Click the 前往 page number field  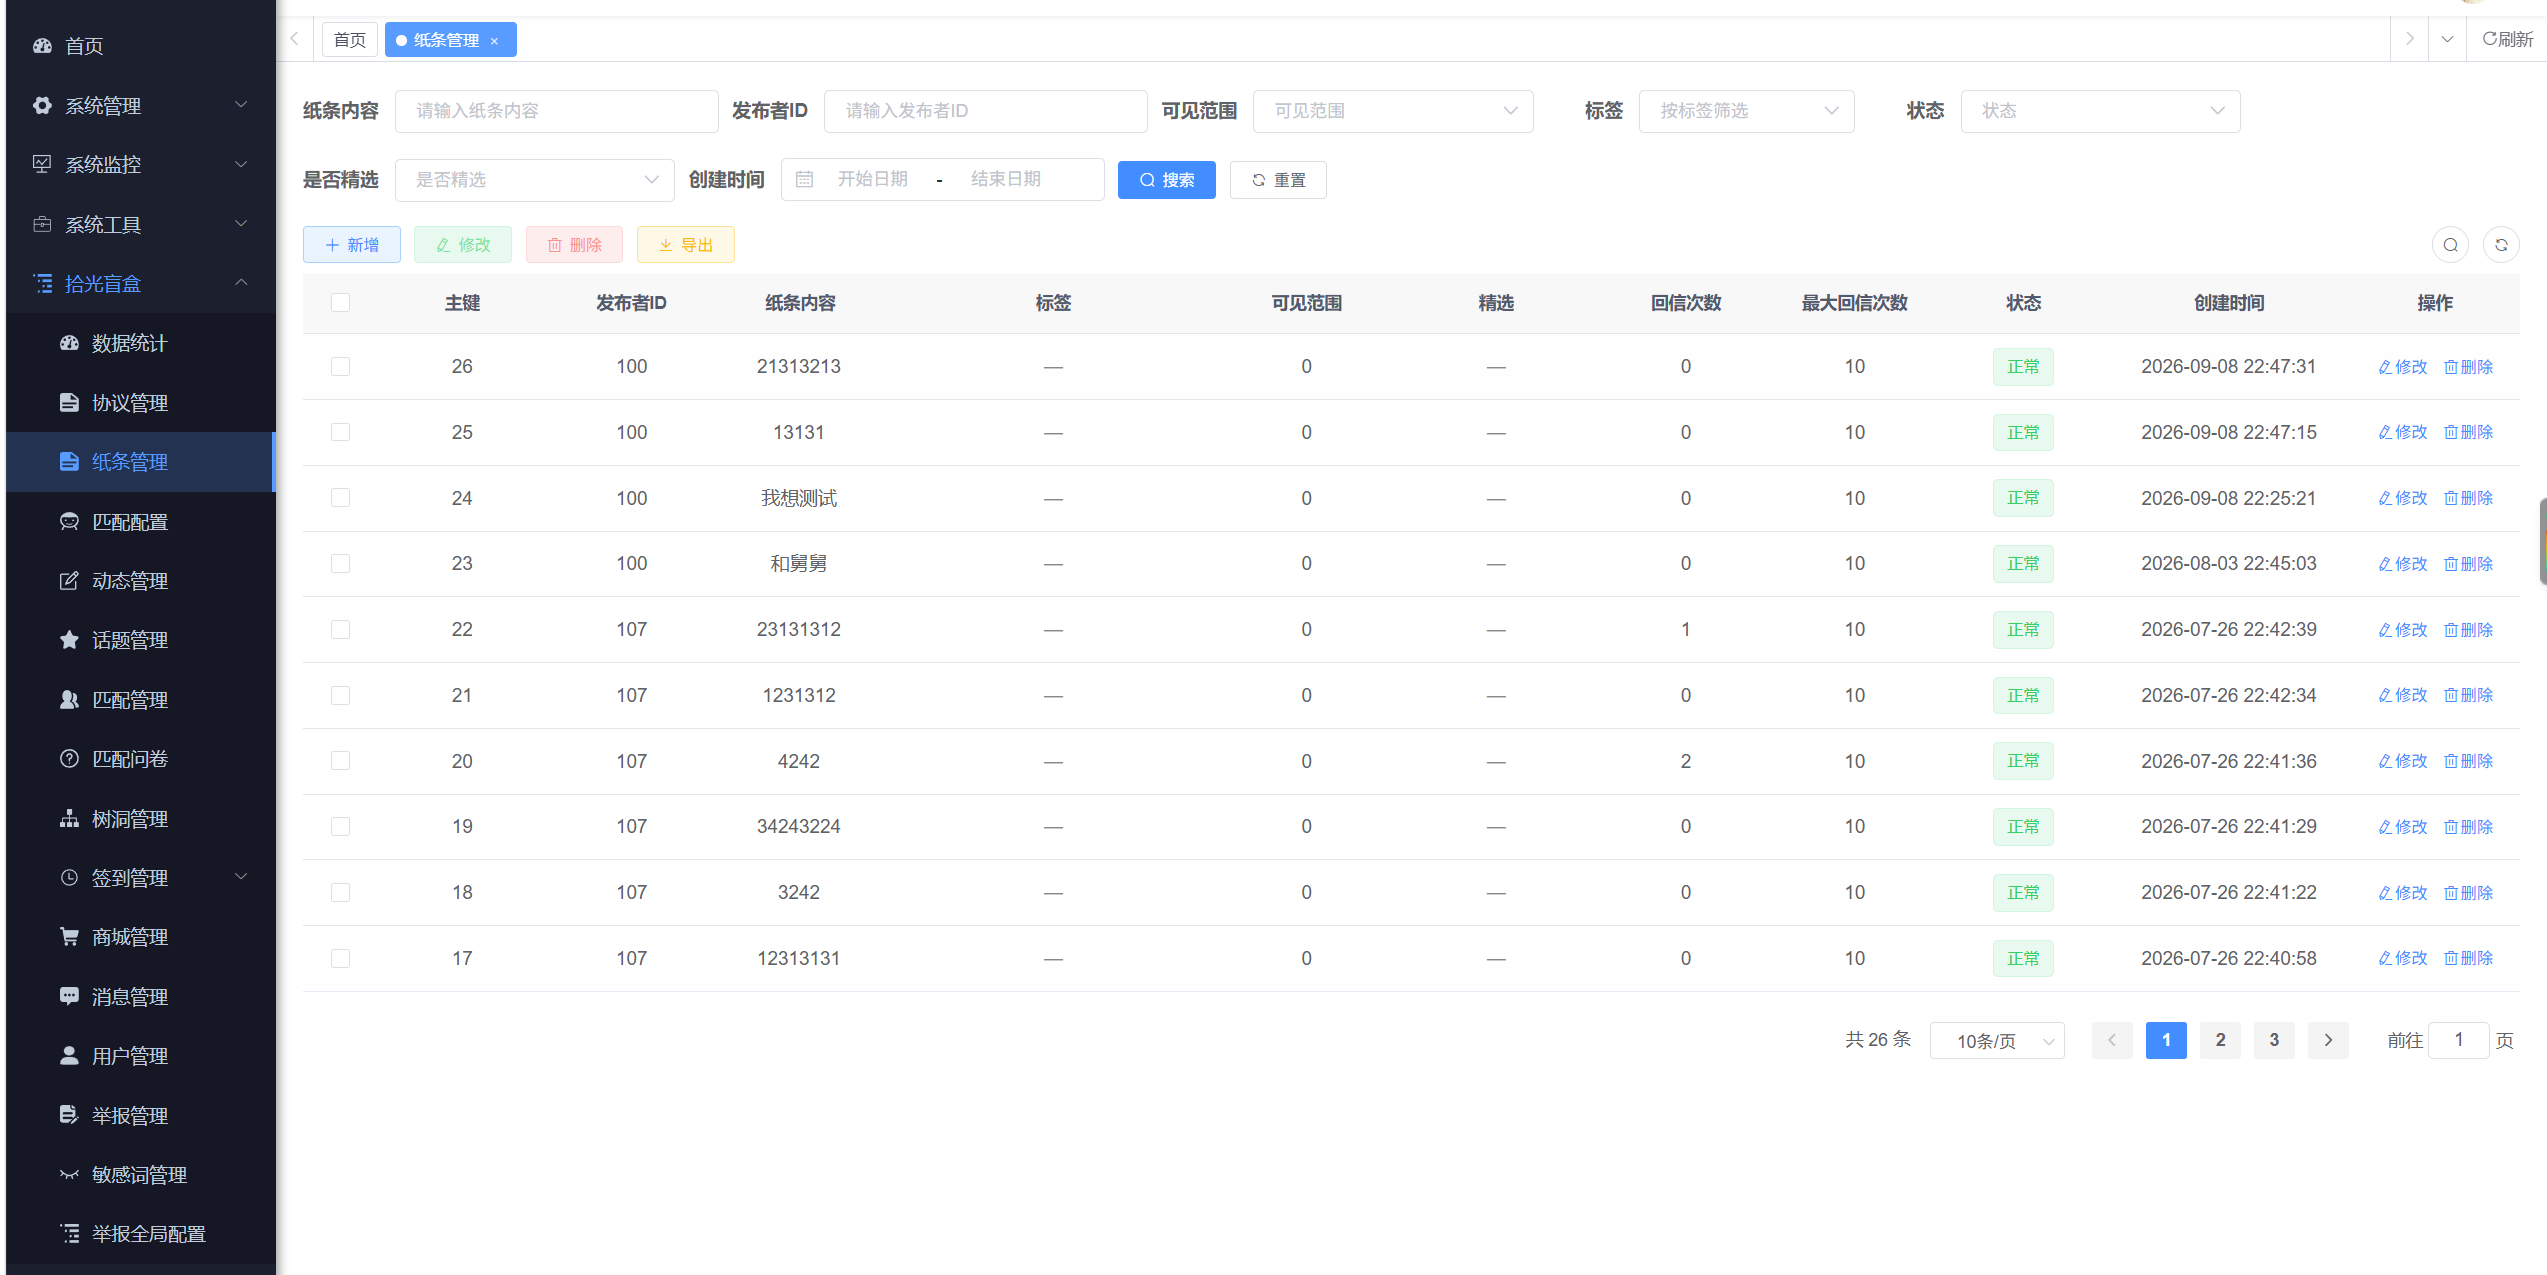(x=2459, y=1040)
